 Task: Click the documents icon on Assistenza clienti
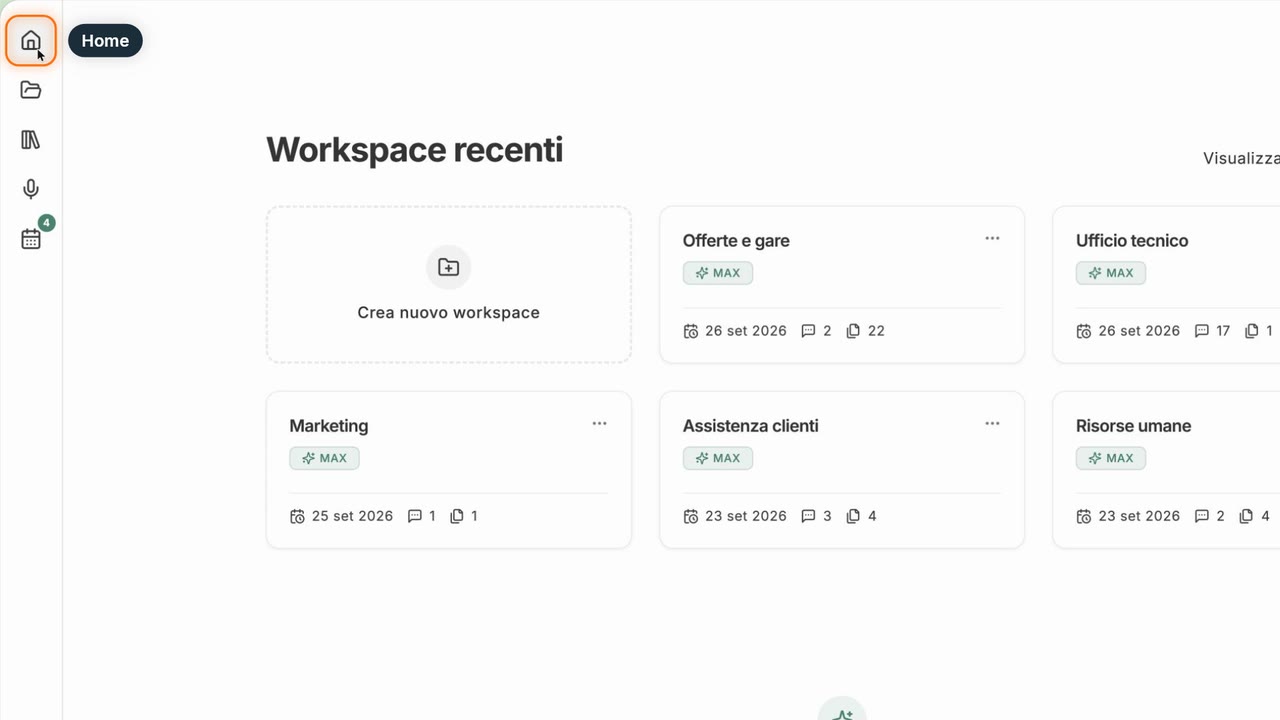pos(853,516)
